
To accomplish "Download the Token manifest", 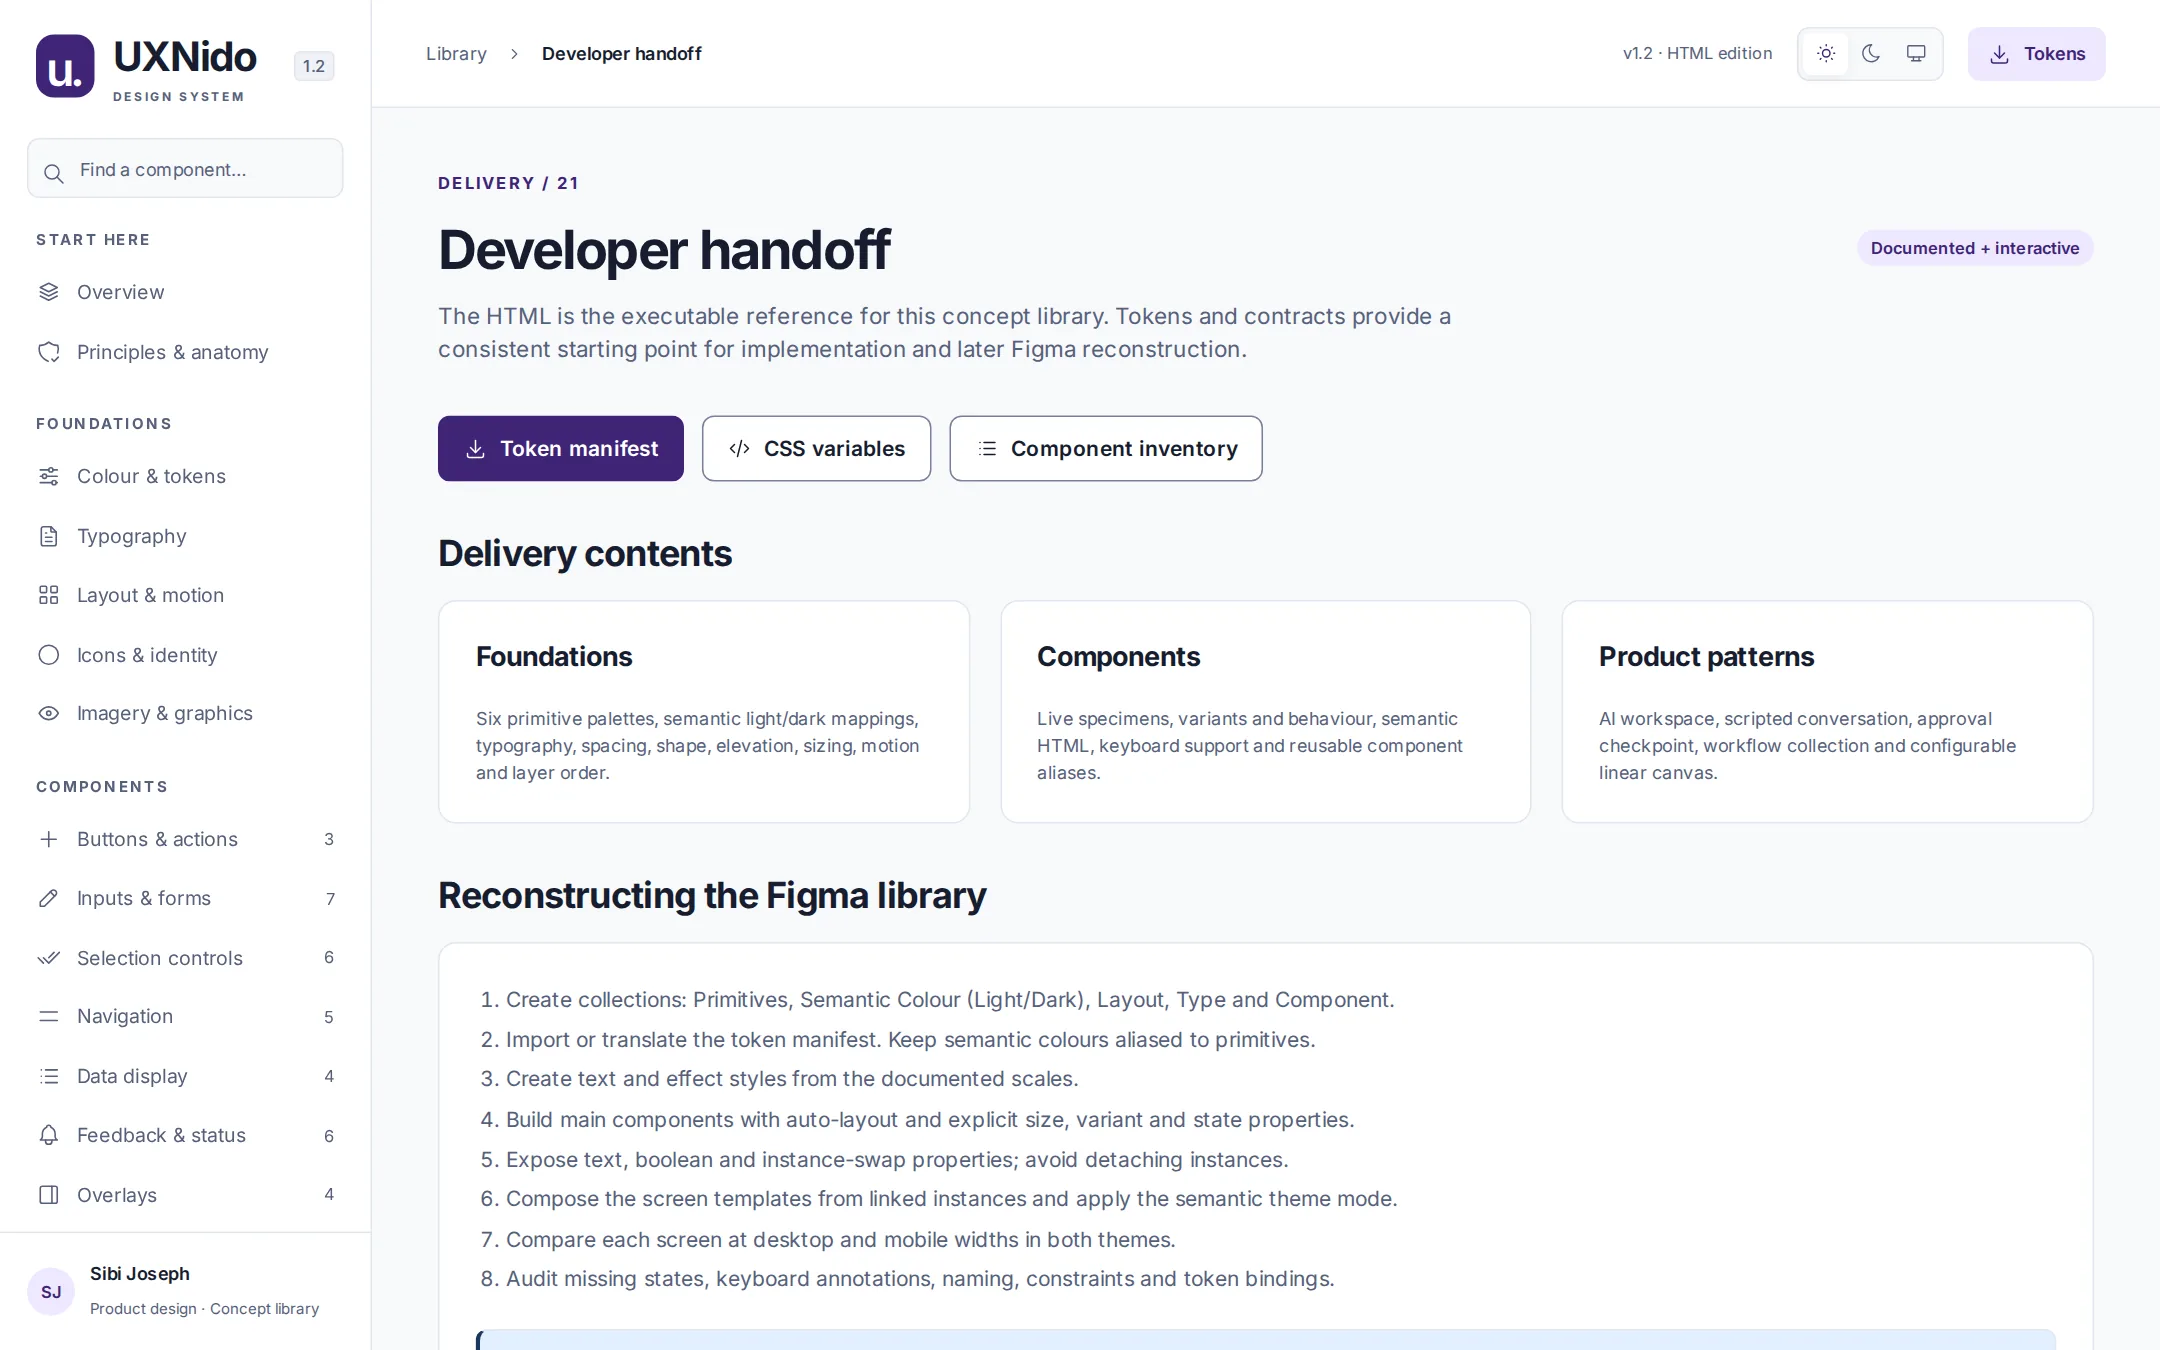I will tap(561, 449).
